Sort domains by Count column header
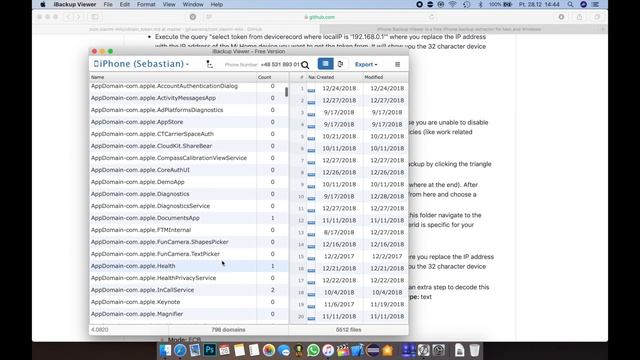The width and height of the screenshot is (640, 360). pos(272,77)
